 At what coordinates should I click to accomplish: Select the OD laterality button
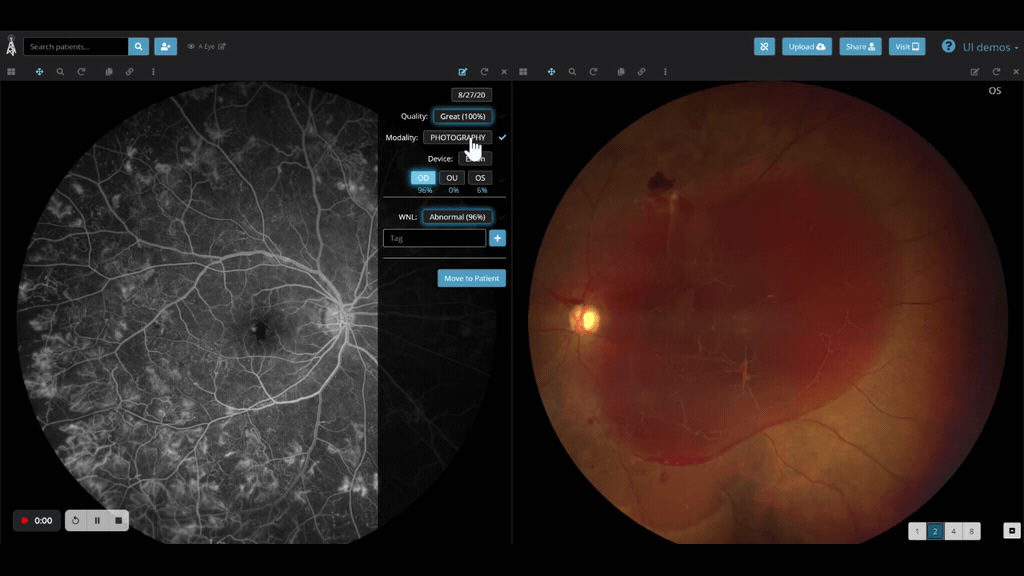(422, 177)
